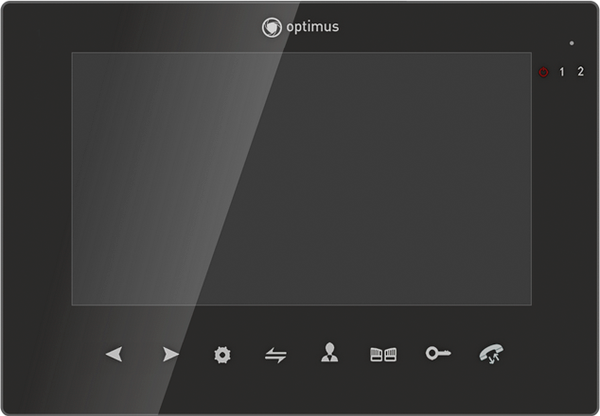Select channel indicator 2
Viewport: 600px width, 416px height.
click(580, 71)
